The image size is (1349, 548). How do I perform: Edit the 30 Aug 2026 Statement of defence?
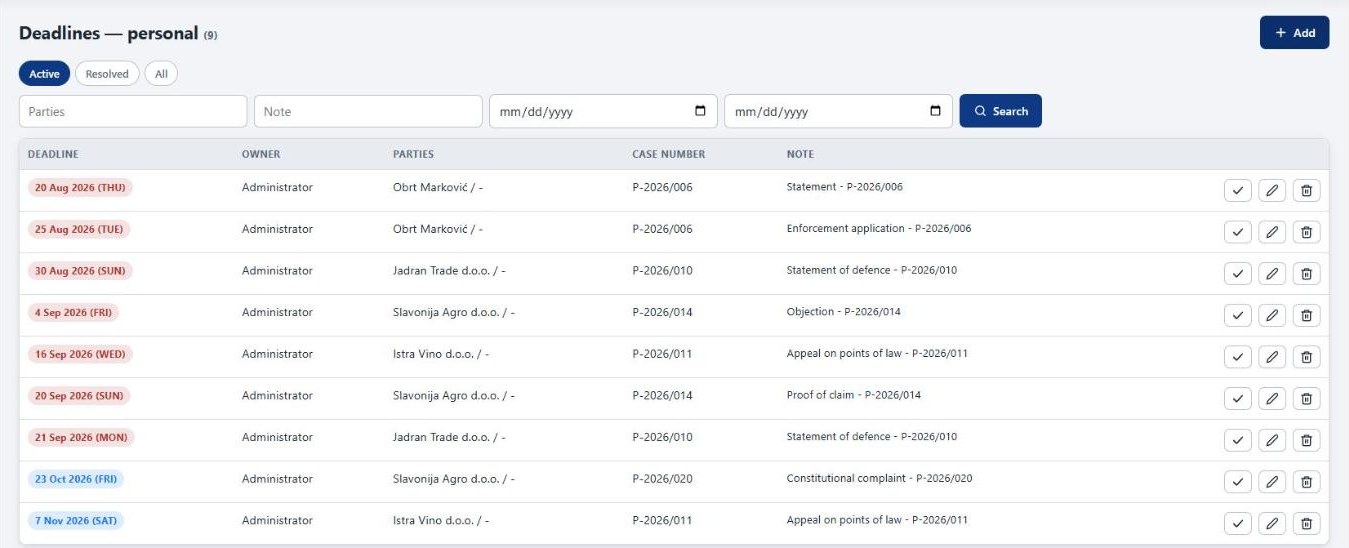click(1272, 273)
